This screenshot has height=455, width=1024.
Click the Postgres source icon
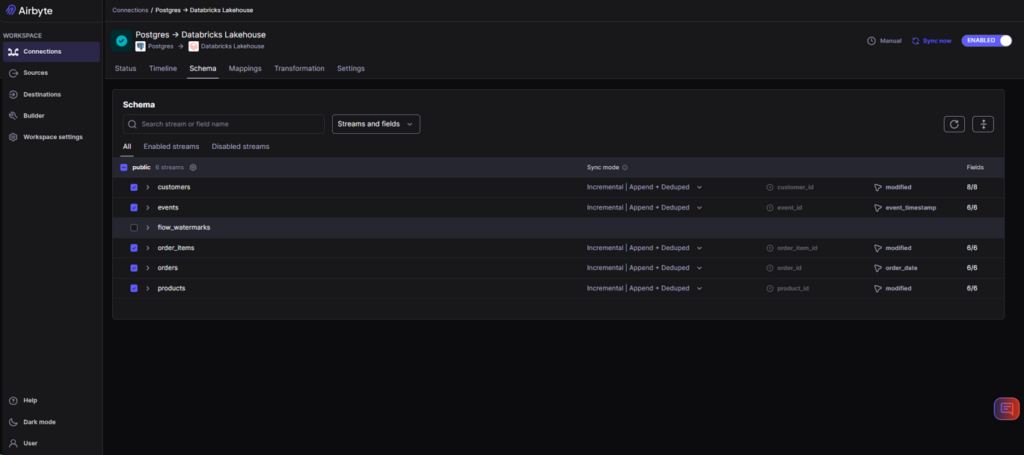pos(140,46)
